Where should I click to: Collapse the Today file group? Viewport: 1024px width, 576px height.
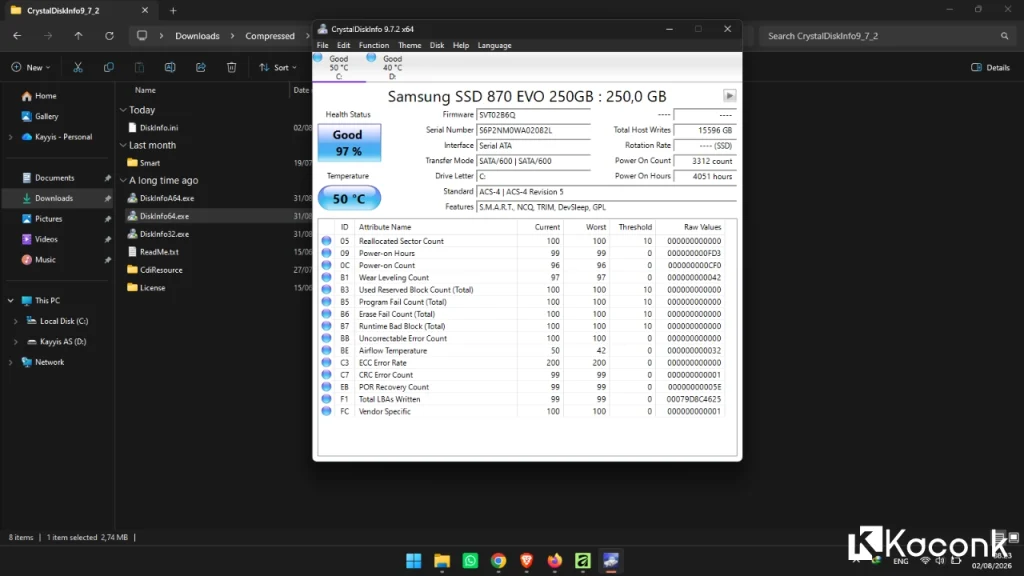[x=123, y=110]
